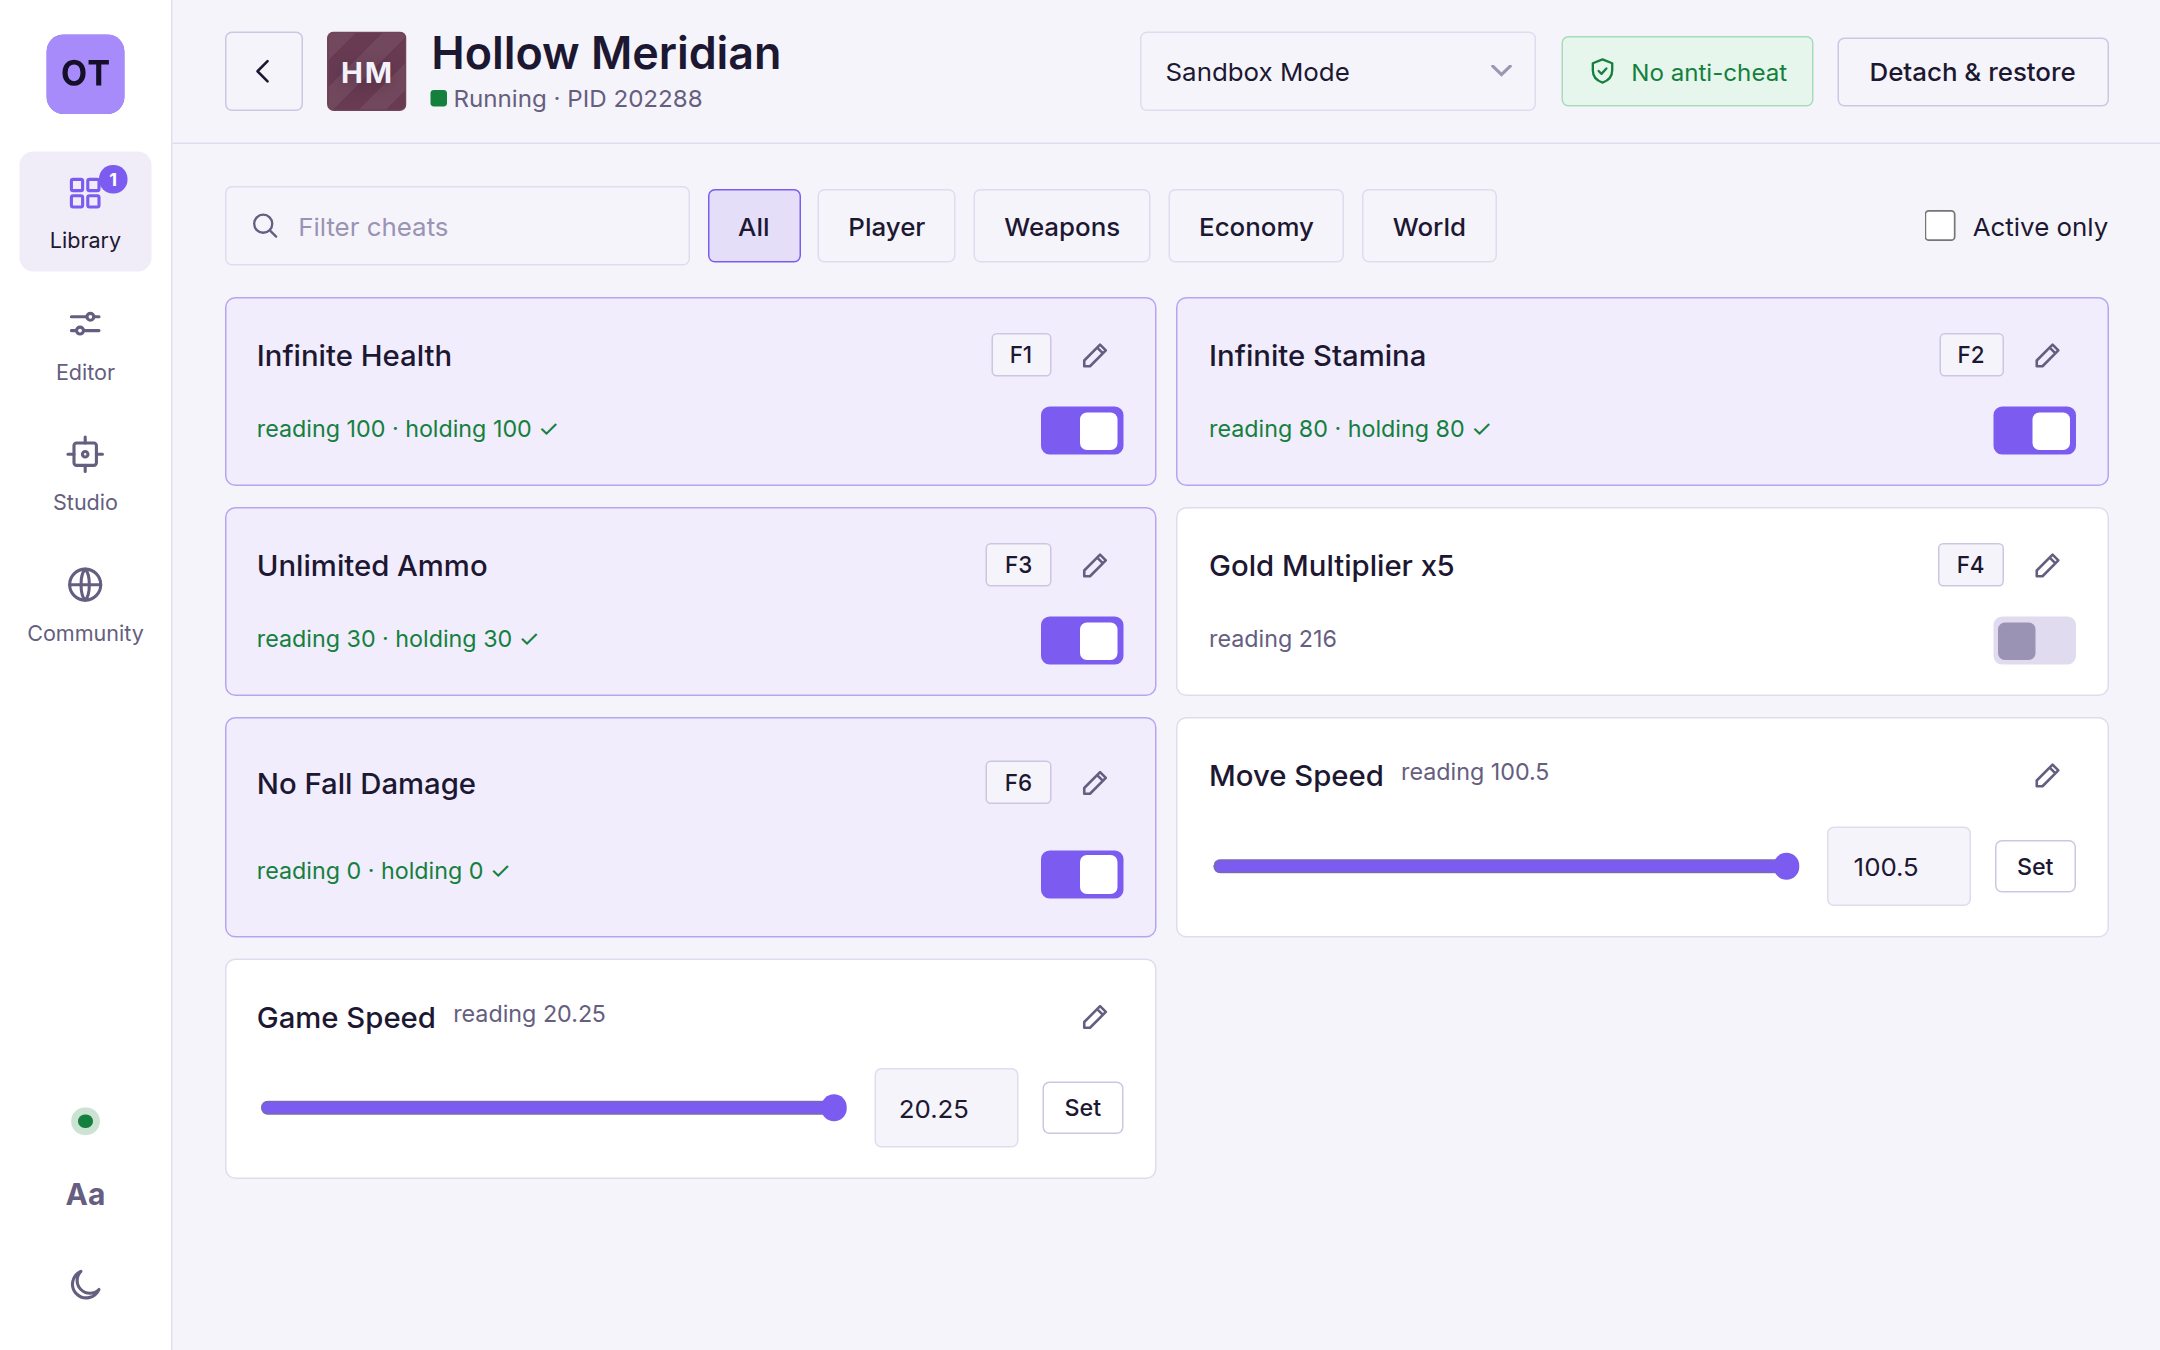Screen dimensions: 2160x1350
Task: Open the Community sidebar section
Action: coord(85,607)
